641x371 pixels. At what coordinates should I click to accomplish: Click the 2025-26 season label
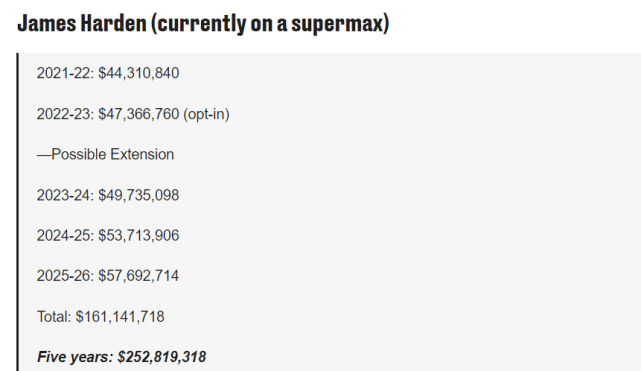coord(65,276)
